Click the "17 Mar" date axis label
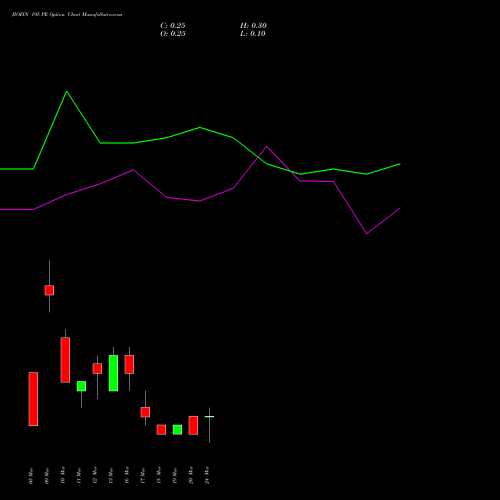500x500 pixels. point(143,476)
